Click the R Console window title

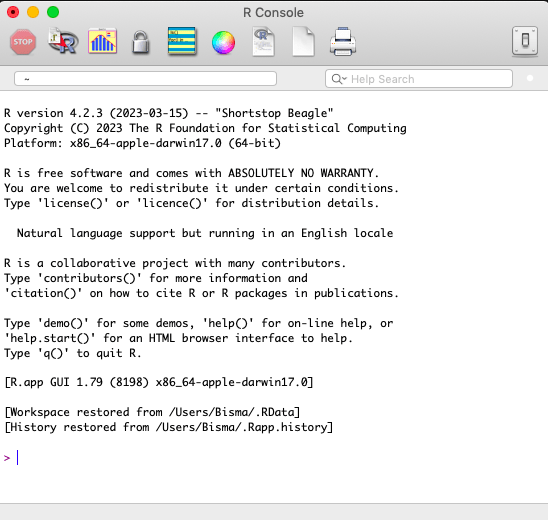pos(273,13)
